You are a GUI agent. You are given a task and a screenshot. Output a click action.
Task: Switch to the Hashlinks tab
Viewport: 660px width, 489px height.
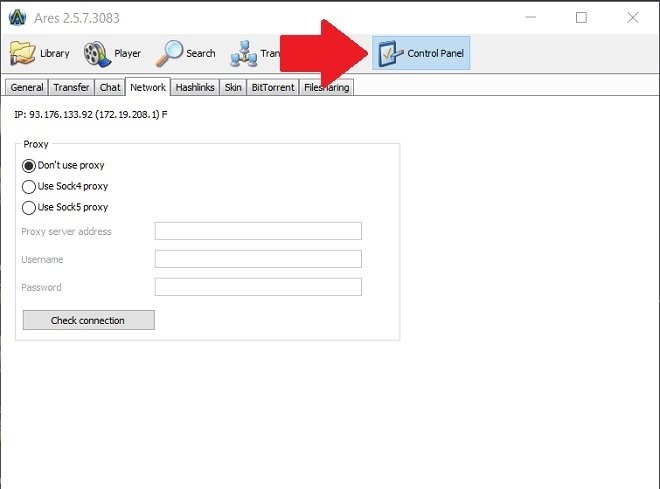[195, 88]
